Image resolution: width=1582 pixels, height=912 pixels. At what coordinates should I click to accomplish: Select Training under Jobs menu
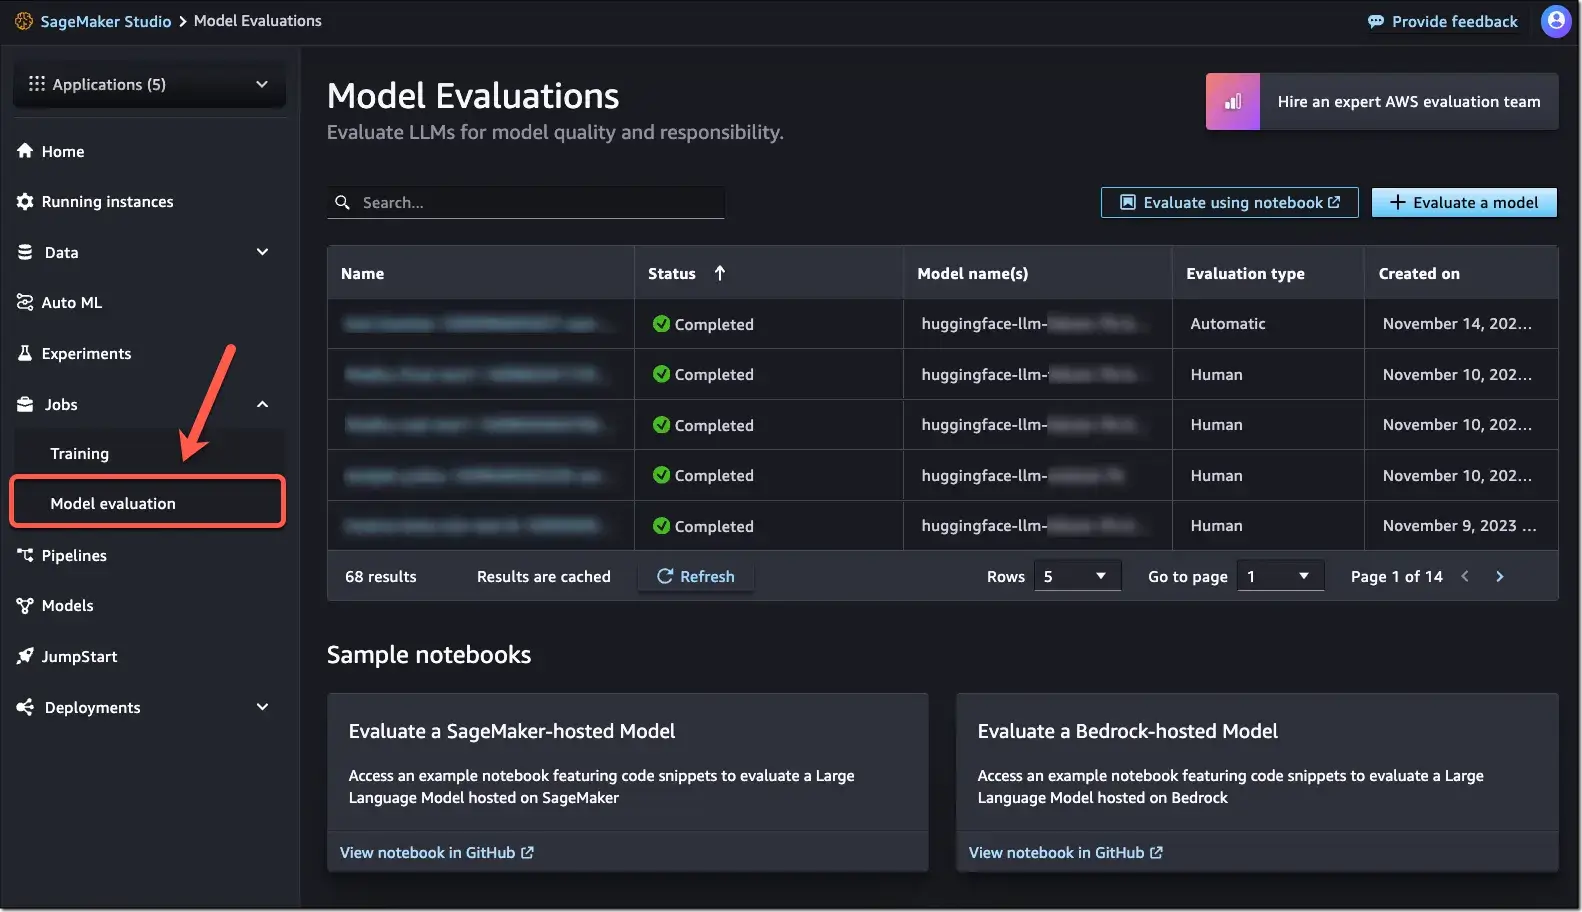tap(80, 454)
